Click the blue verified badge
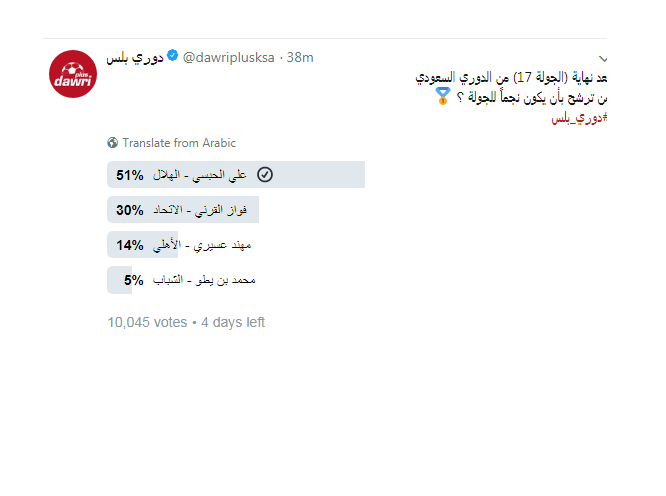The height and width of the screenshot is (496, 666). 172,56
